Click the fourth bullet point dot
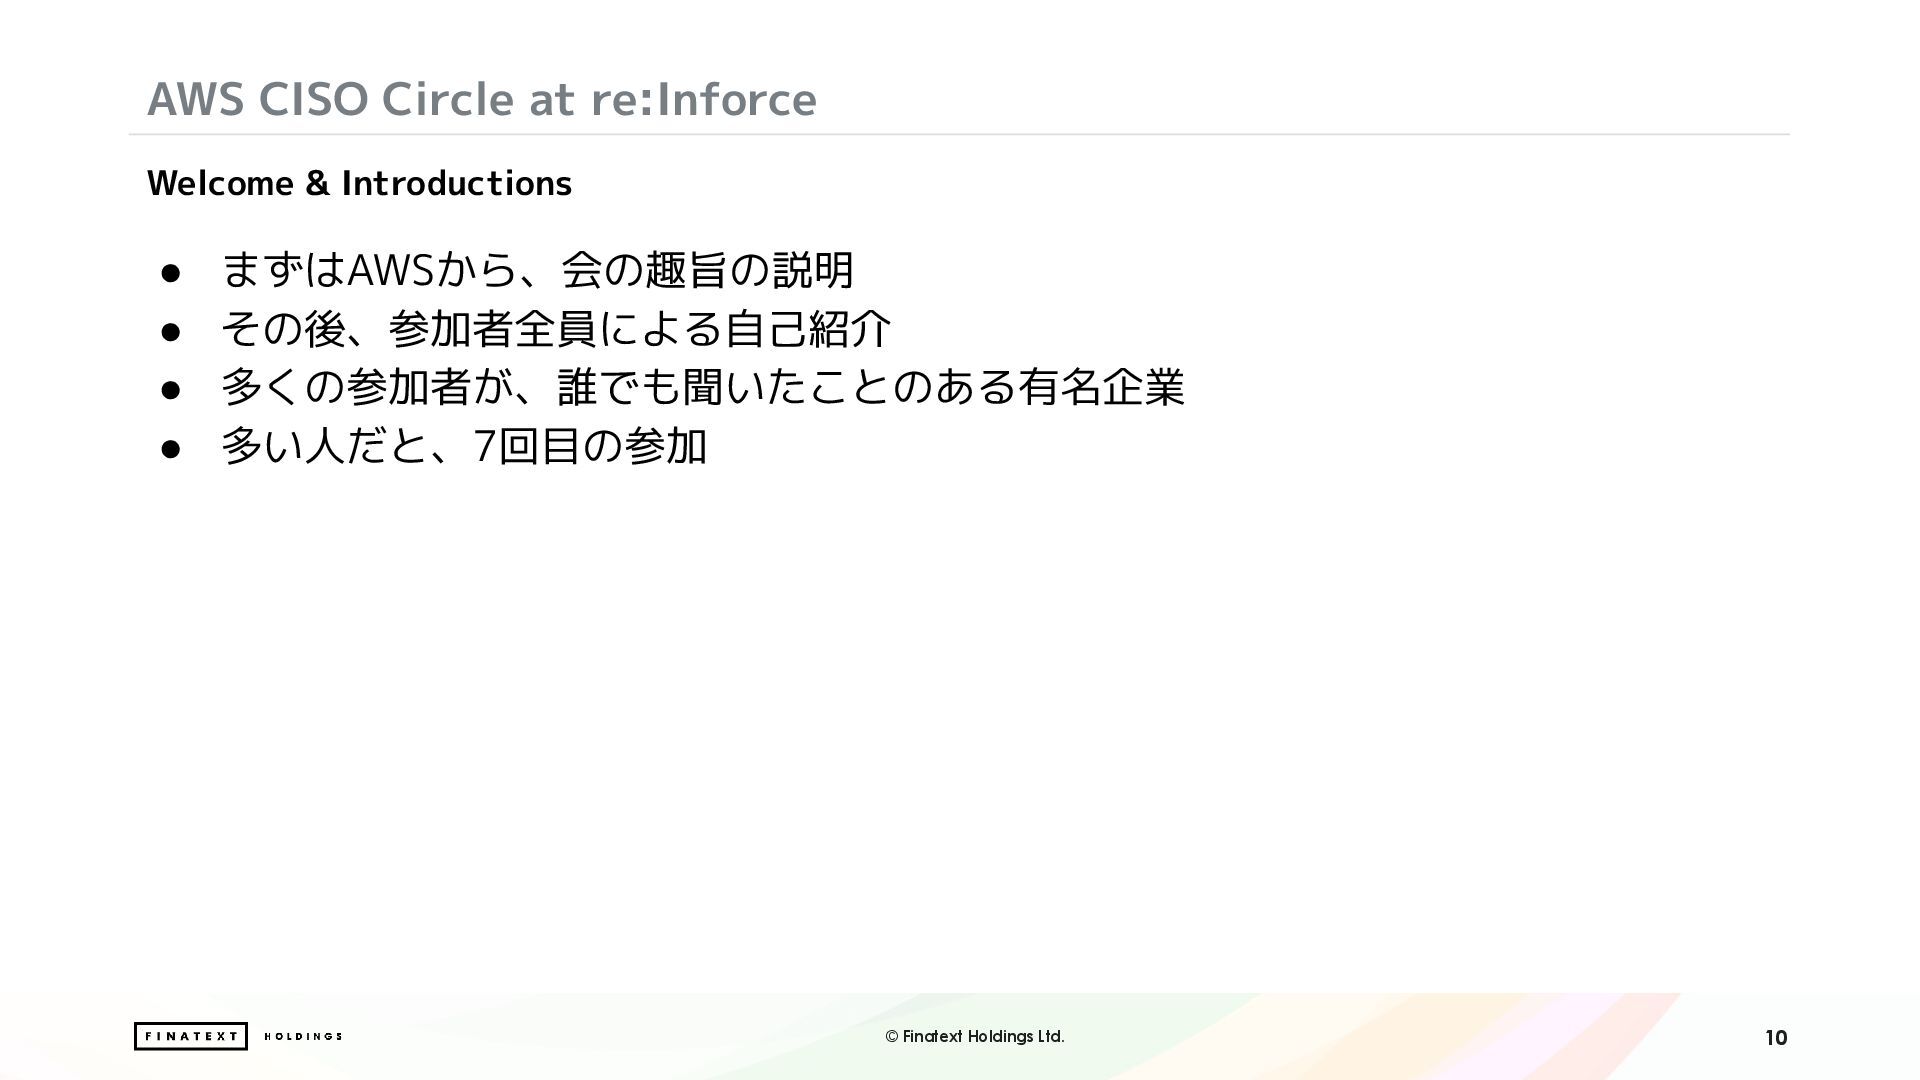 (170, 449)
